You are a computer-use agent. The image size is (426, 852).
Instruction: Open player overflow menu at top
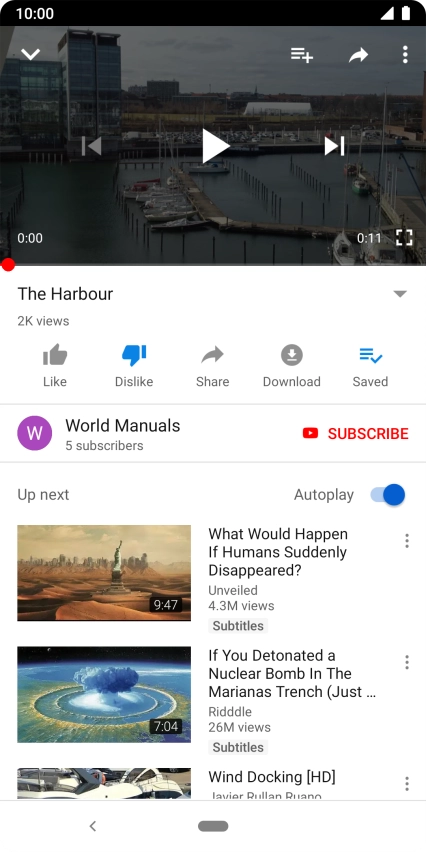pos(405,54)
